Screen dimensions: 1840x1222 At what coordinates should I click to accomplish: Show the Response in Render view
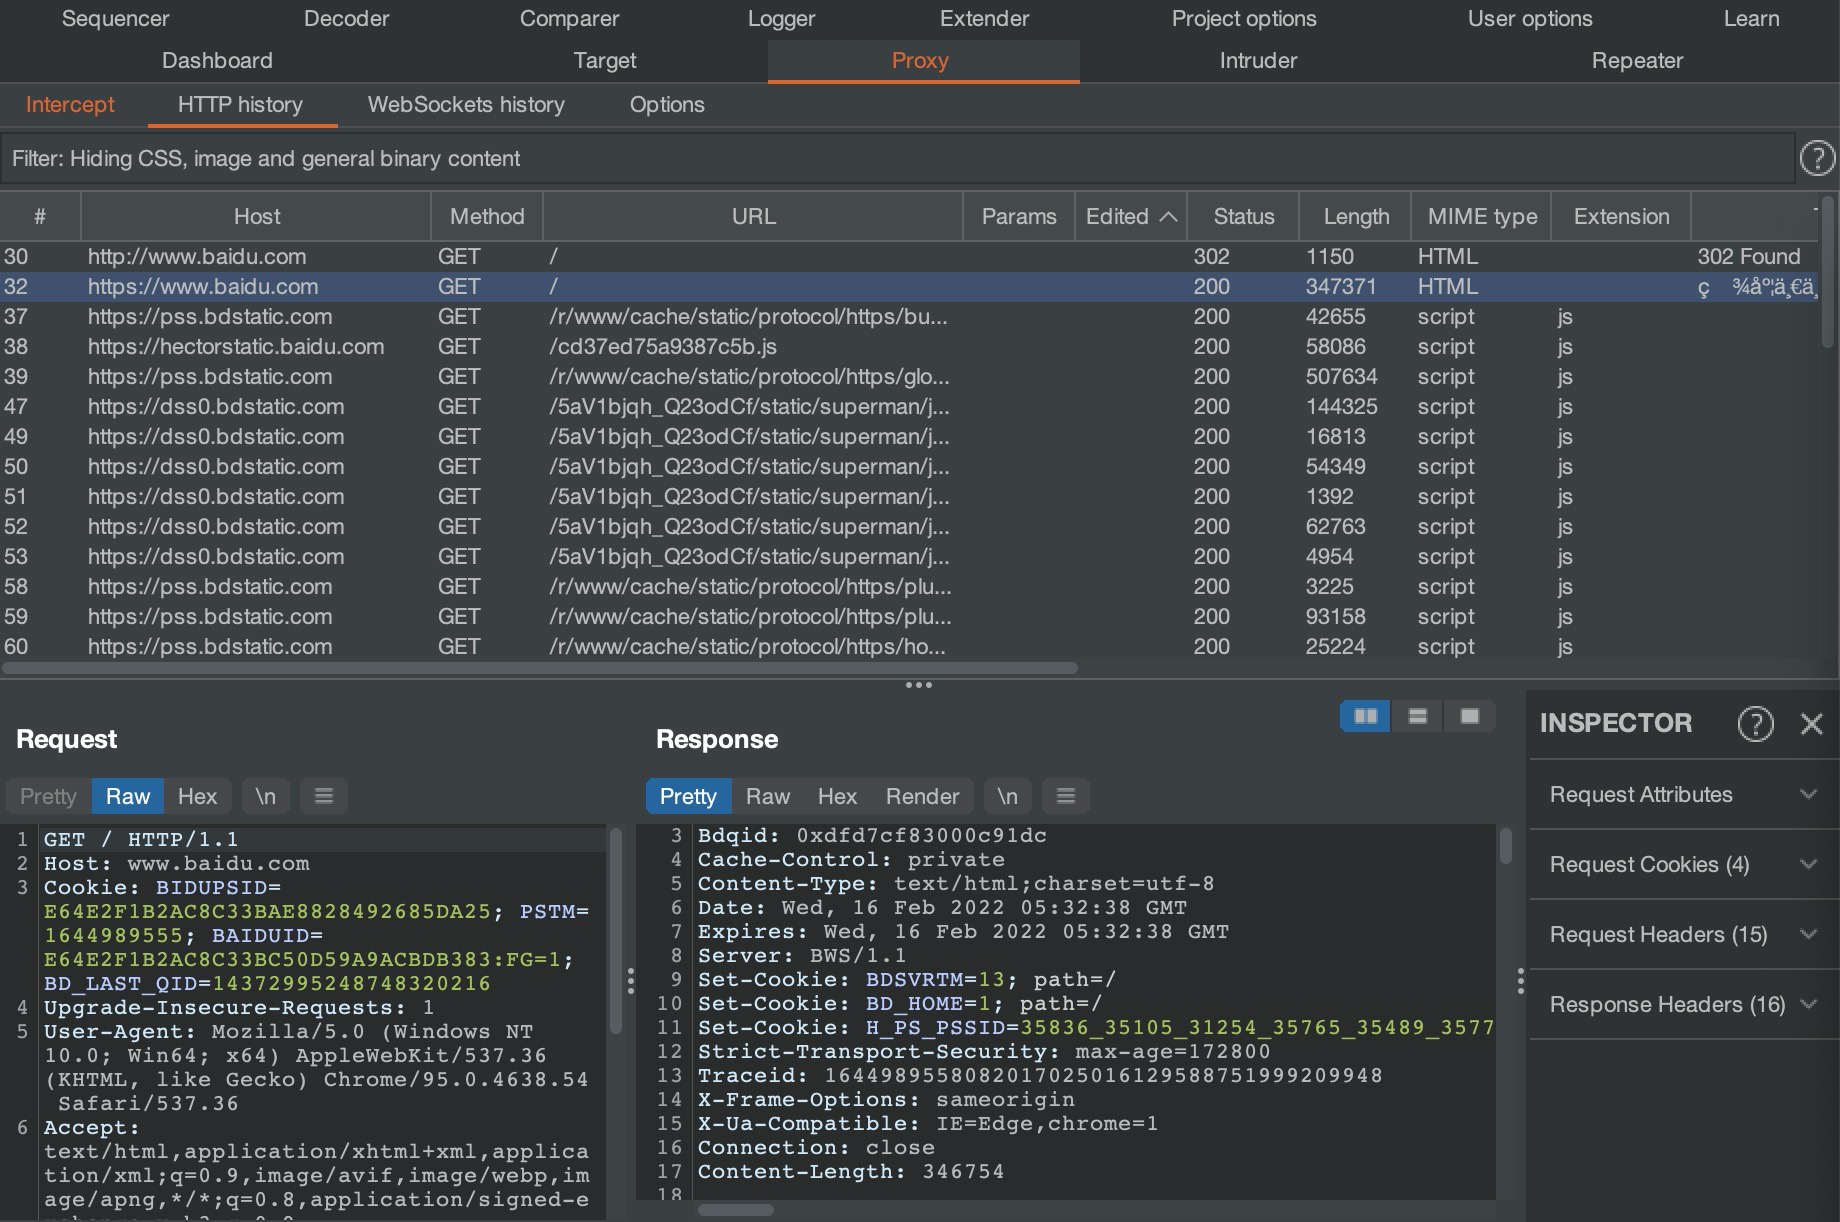click(x=921, y=796)
